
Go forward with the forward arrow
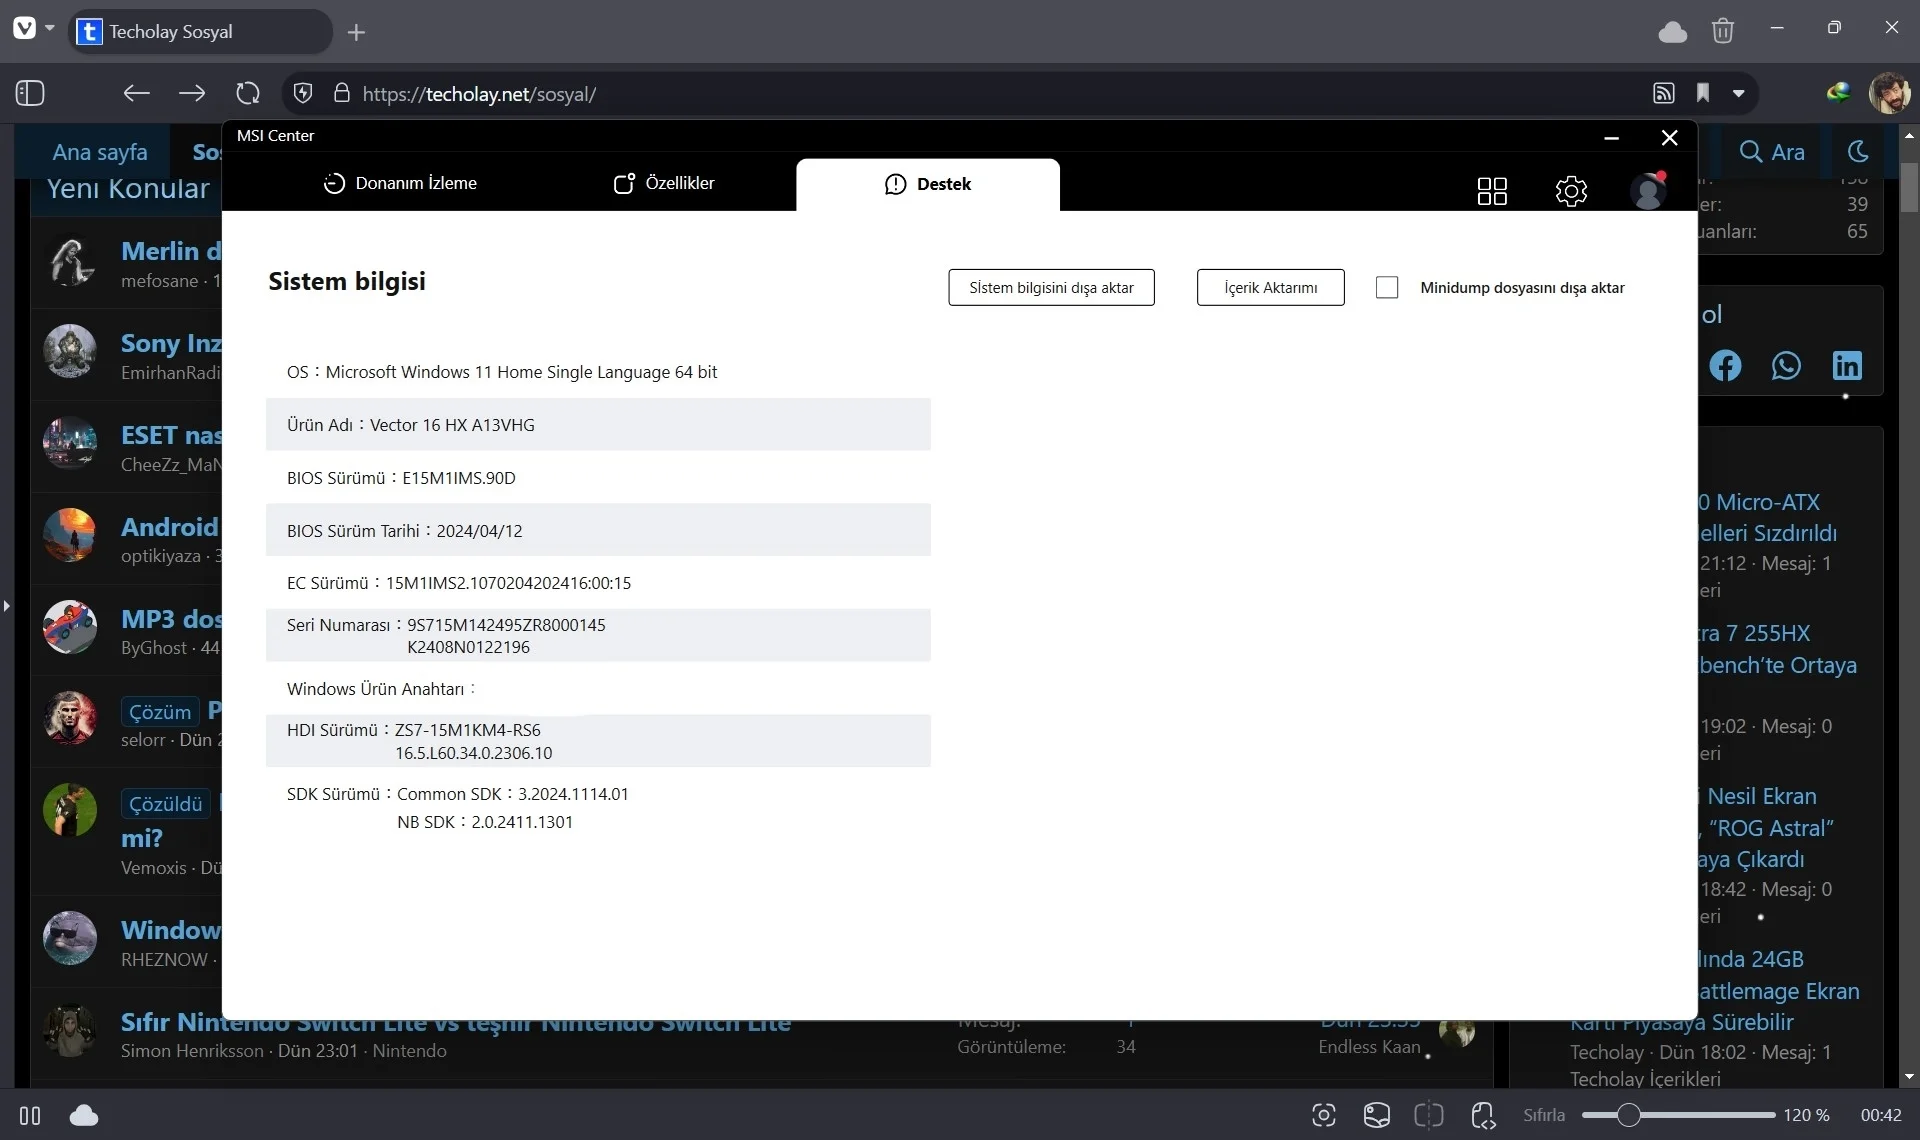tap(192, 93)
